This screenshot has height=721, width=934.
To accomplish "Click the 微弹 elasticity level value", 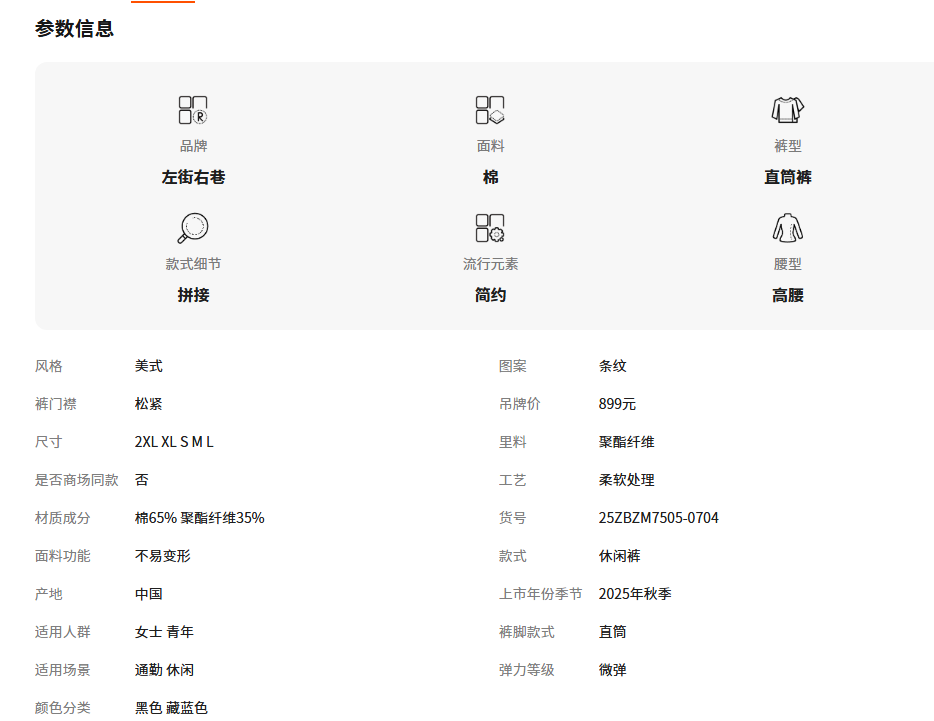I will click(x=612, y=670).
